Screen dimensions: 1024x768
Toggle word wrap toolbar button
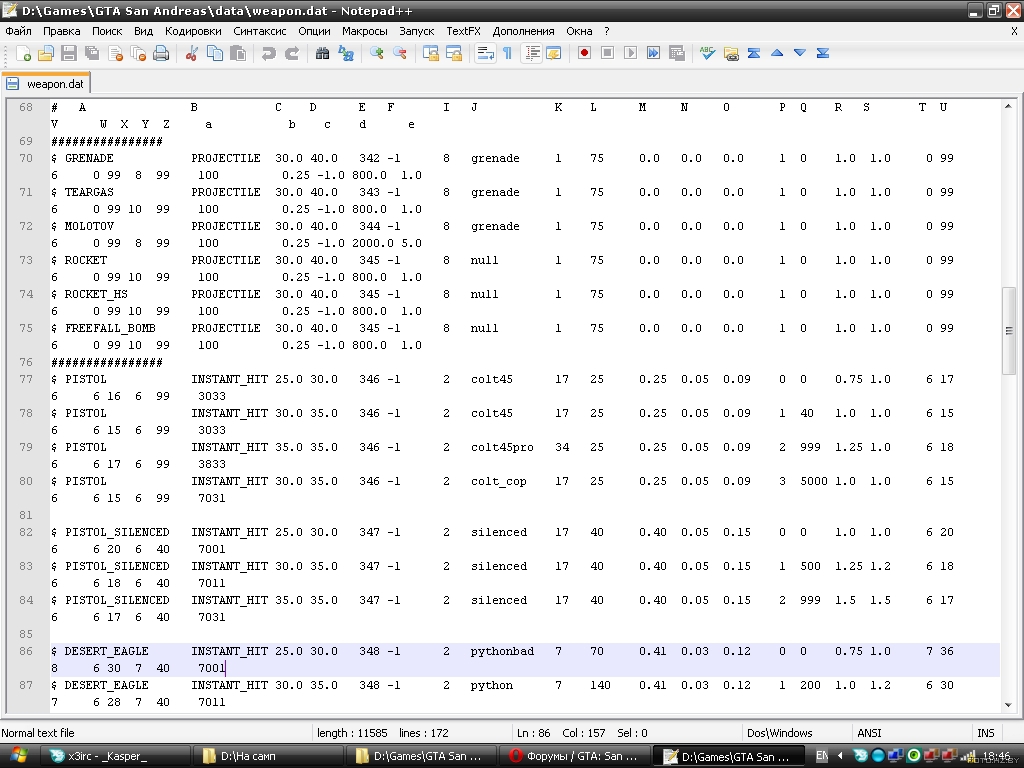[485, 54]
